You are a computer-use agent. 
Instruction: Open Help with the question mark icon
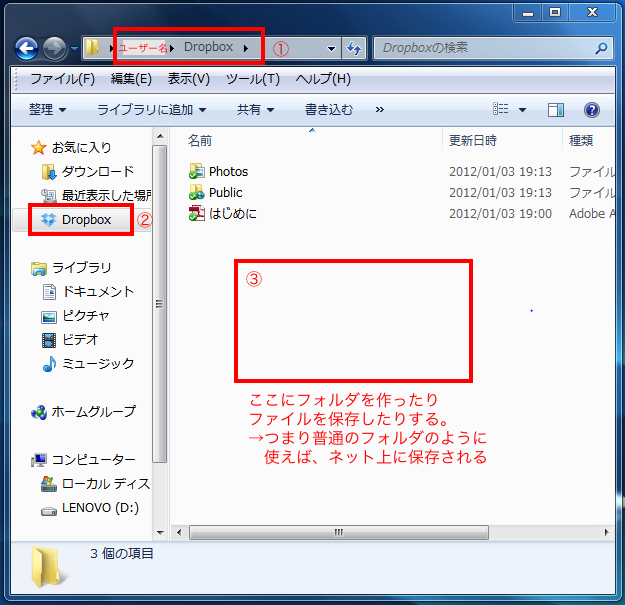coord(592,110)
